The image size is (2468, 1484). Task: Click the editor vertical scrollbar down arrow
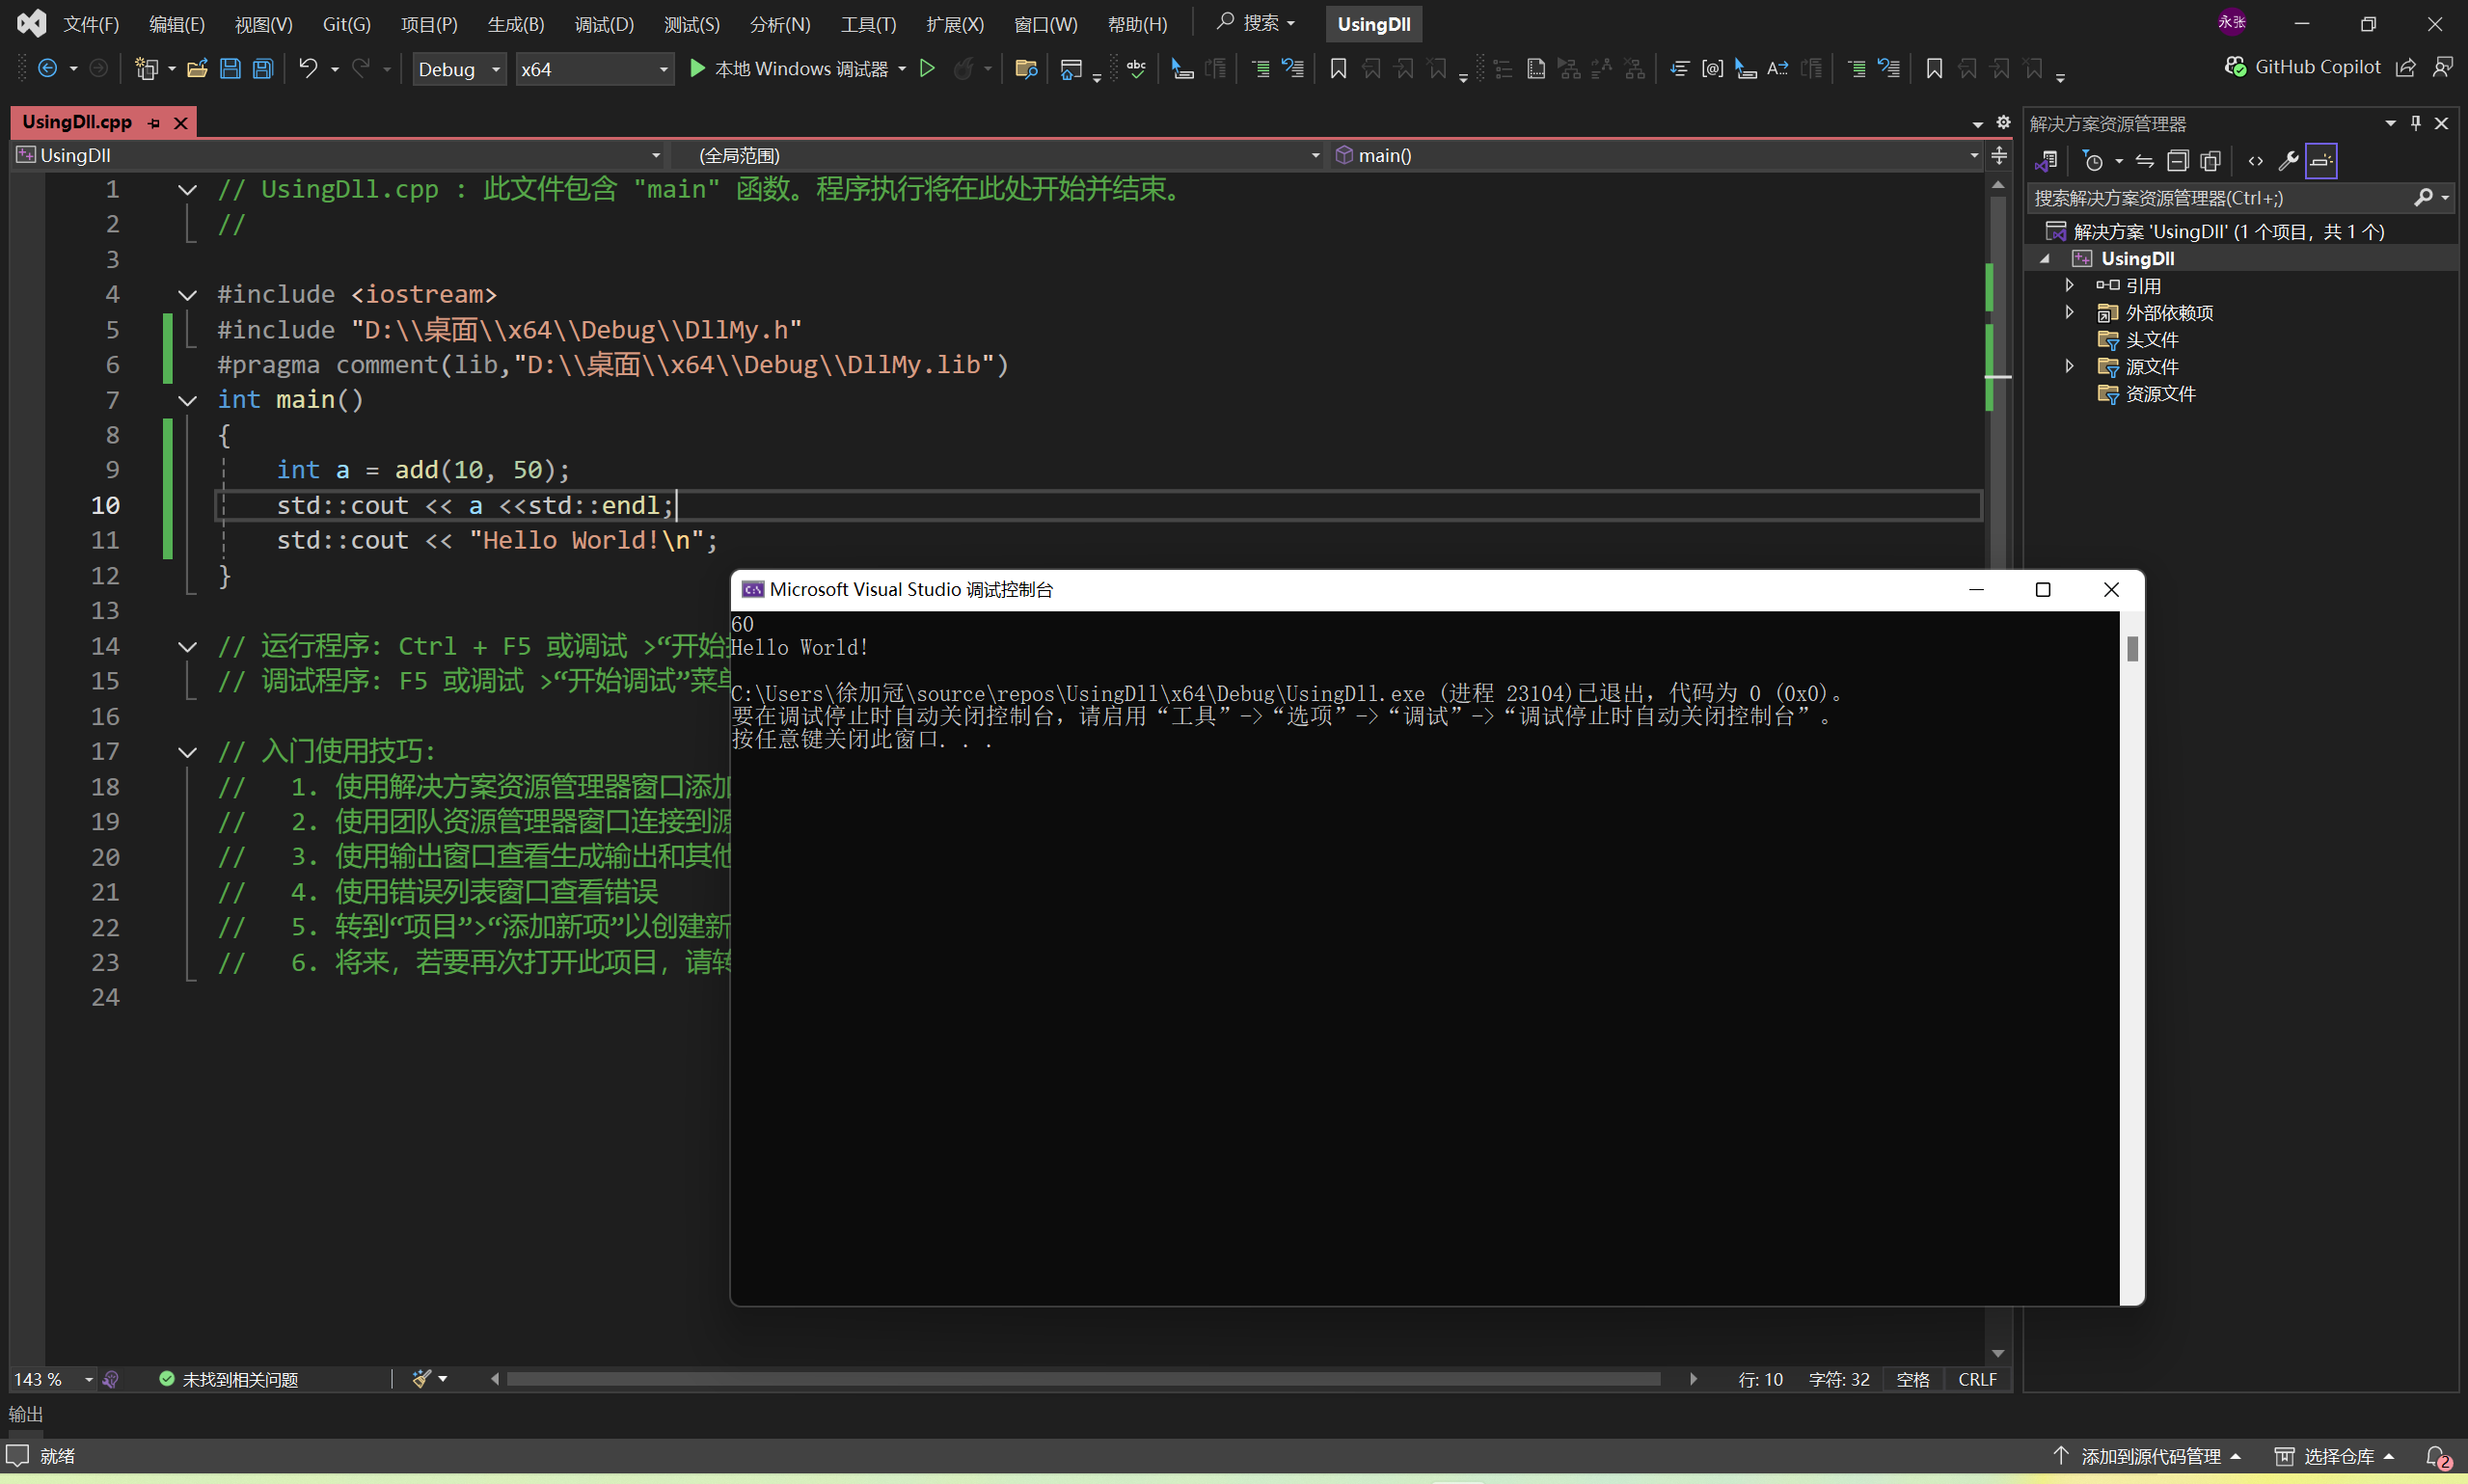click(1998, 1353)
